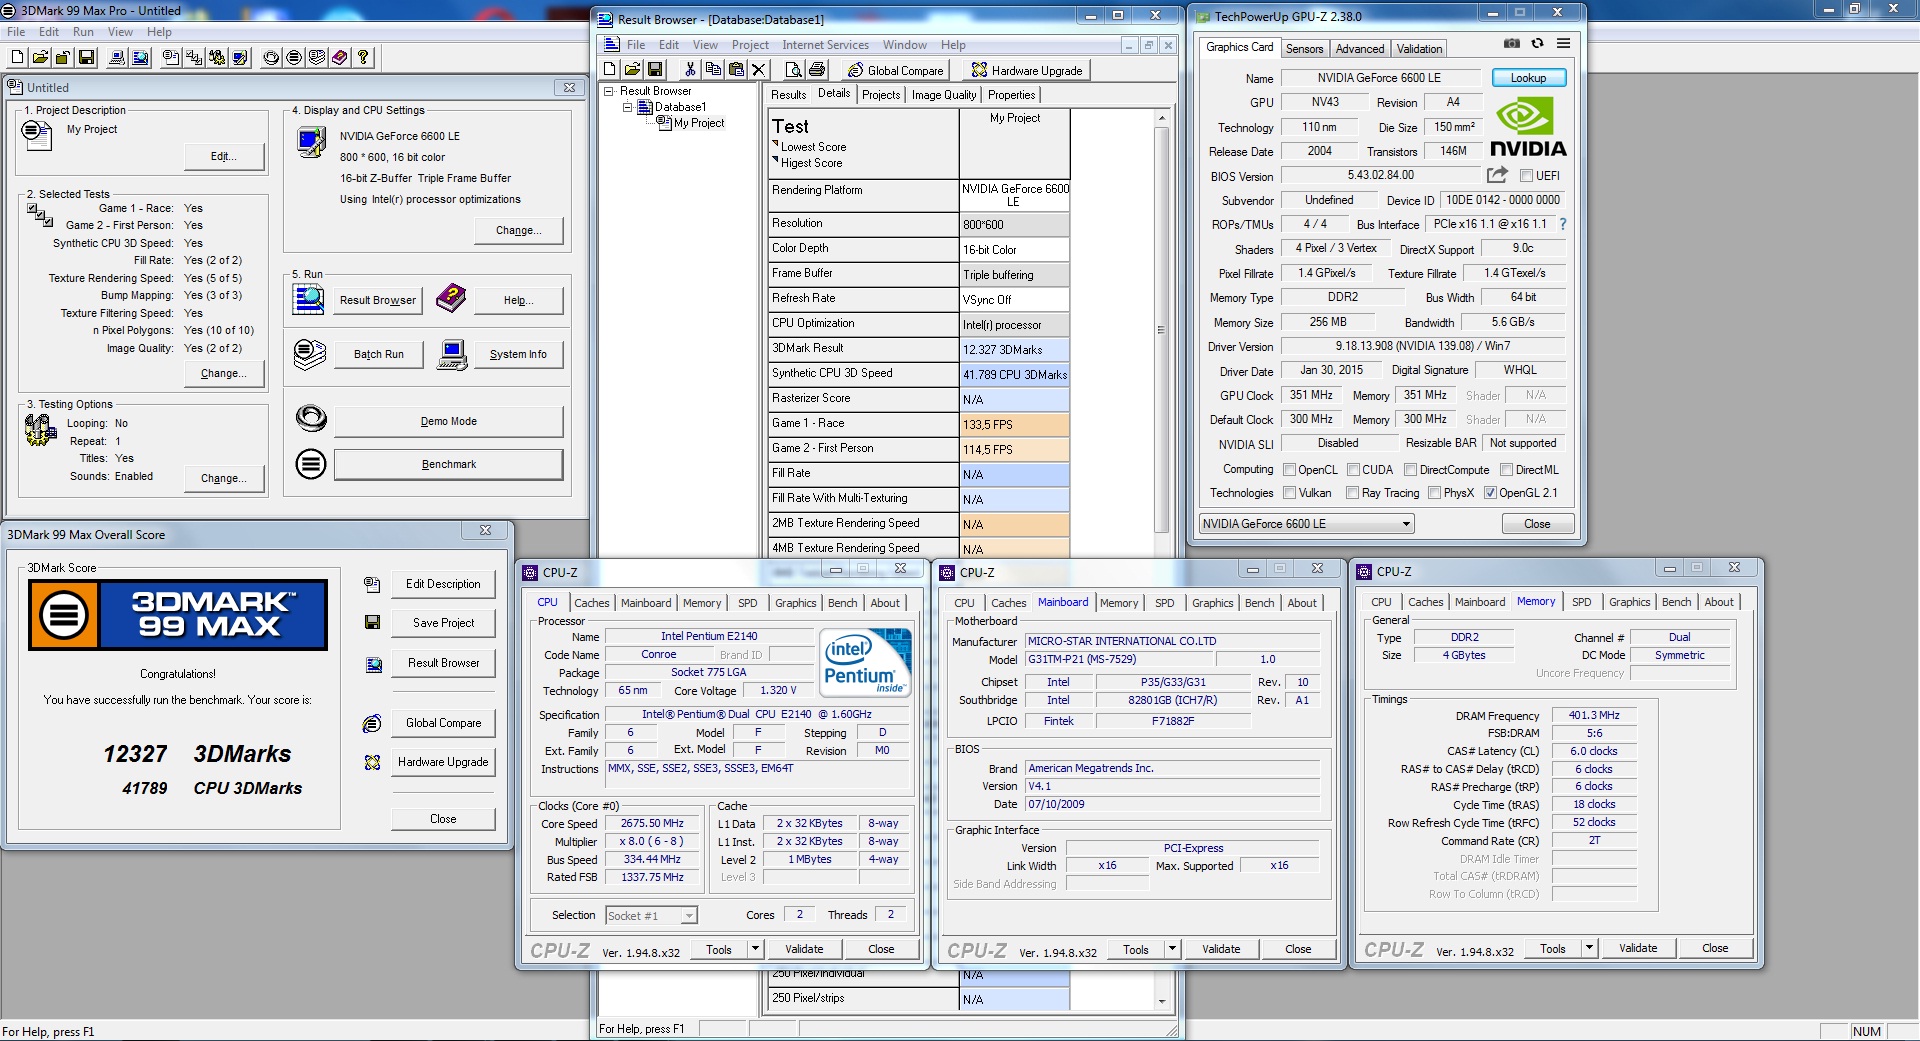Image resolution: width=1920 pixels, height=1041 pixels.
Task: Open GPU selection dropdown NVIDIA GeForce 6600 LE
Action: tap(1306, 524)
